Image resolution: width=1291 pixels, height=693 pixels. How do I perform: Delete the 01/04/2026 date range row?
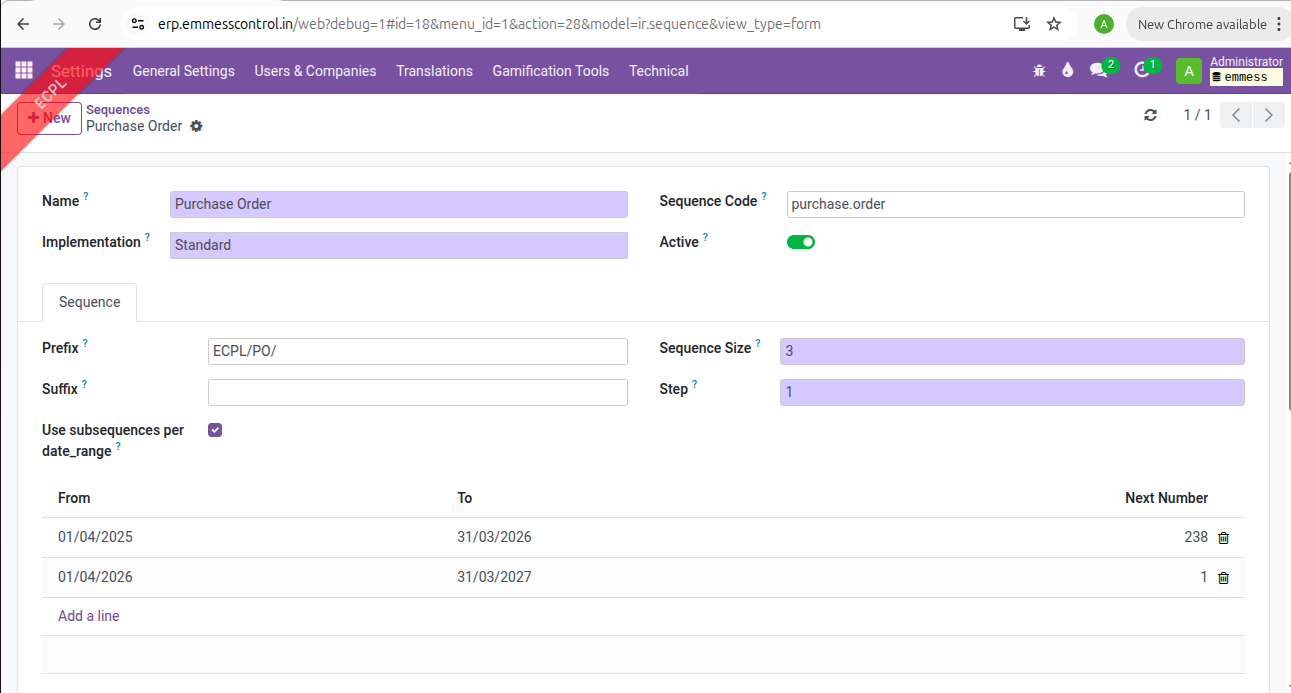point(1223,578)
